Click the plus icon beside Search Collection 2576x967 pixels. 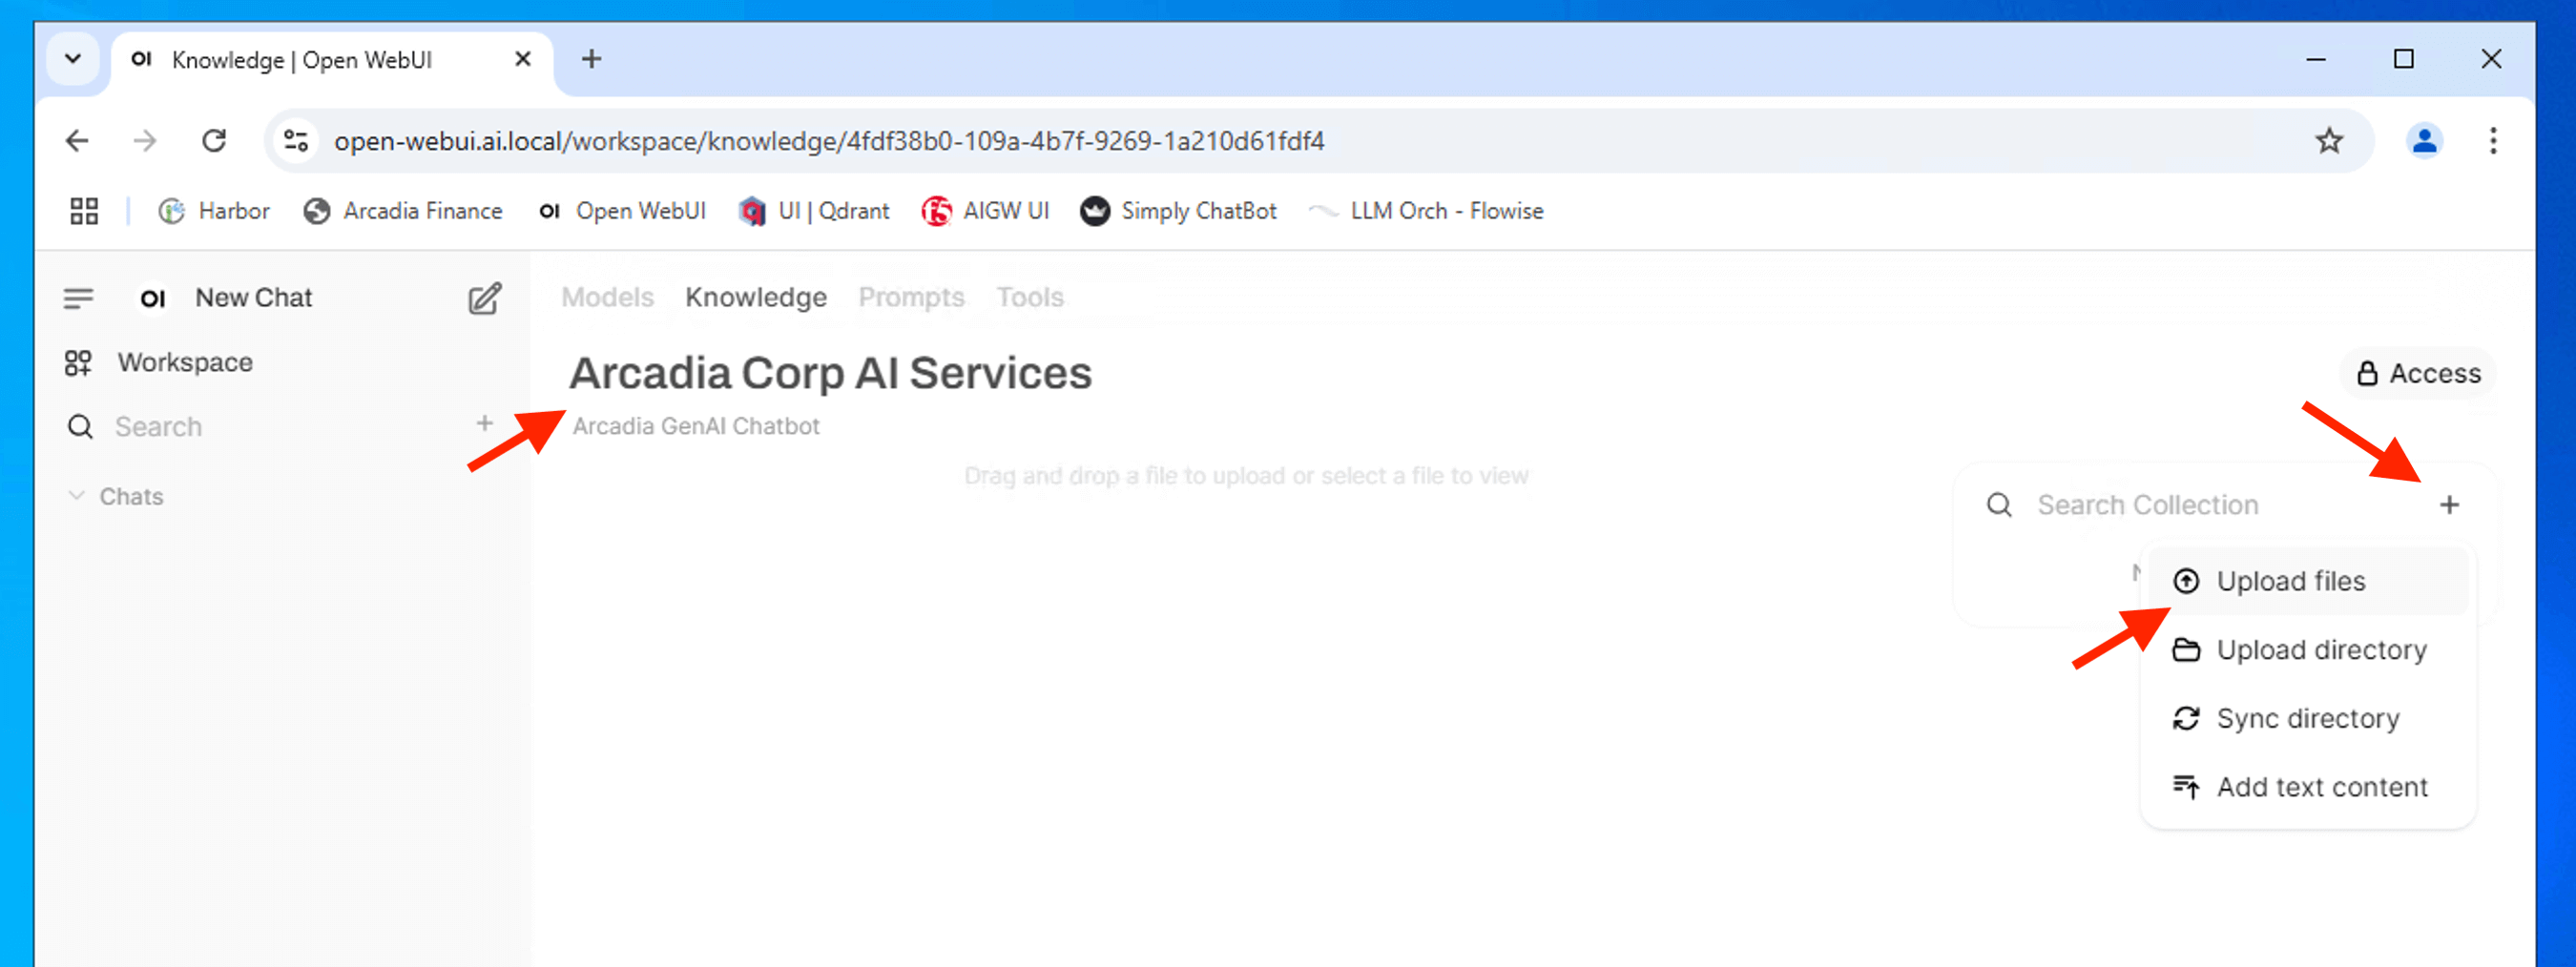click(2449, 505)
